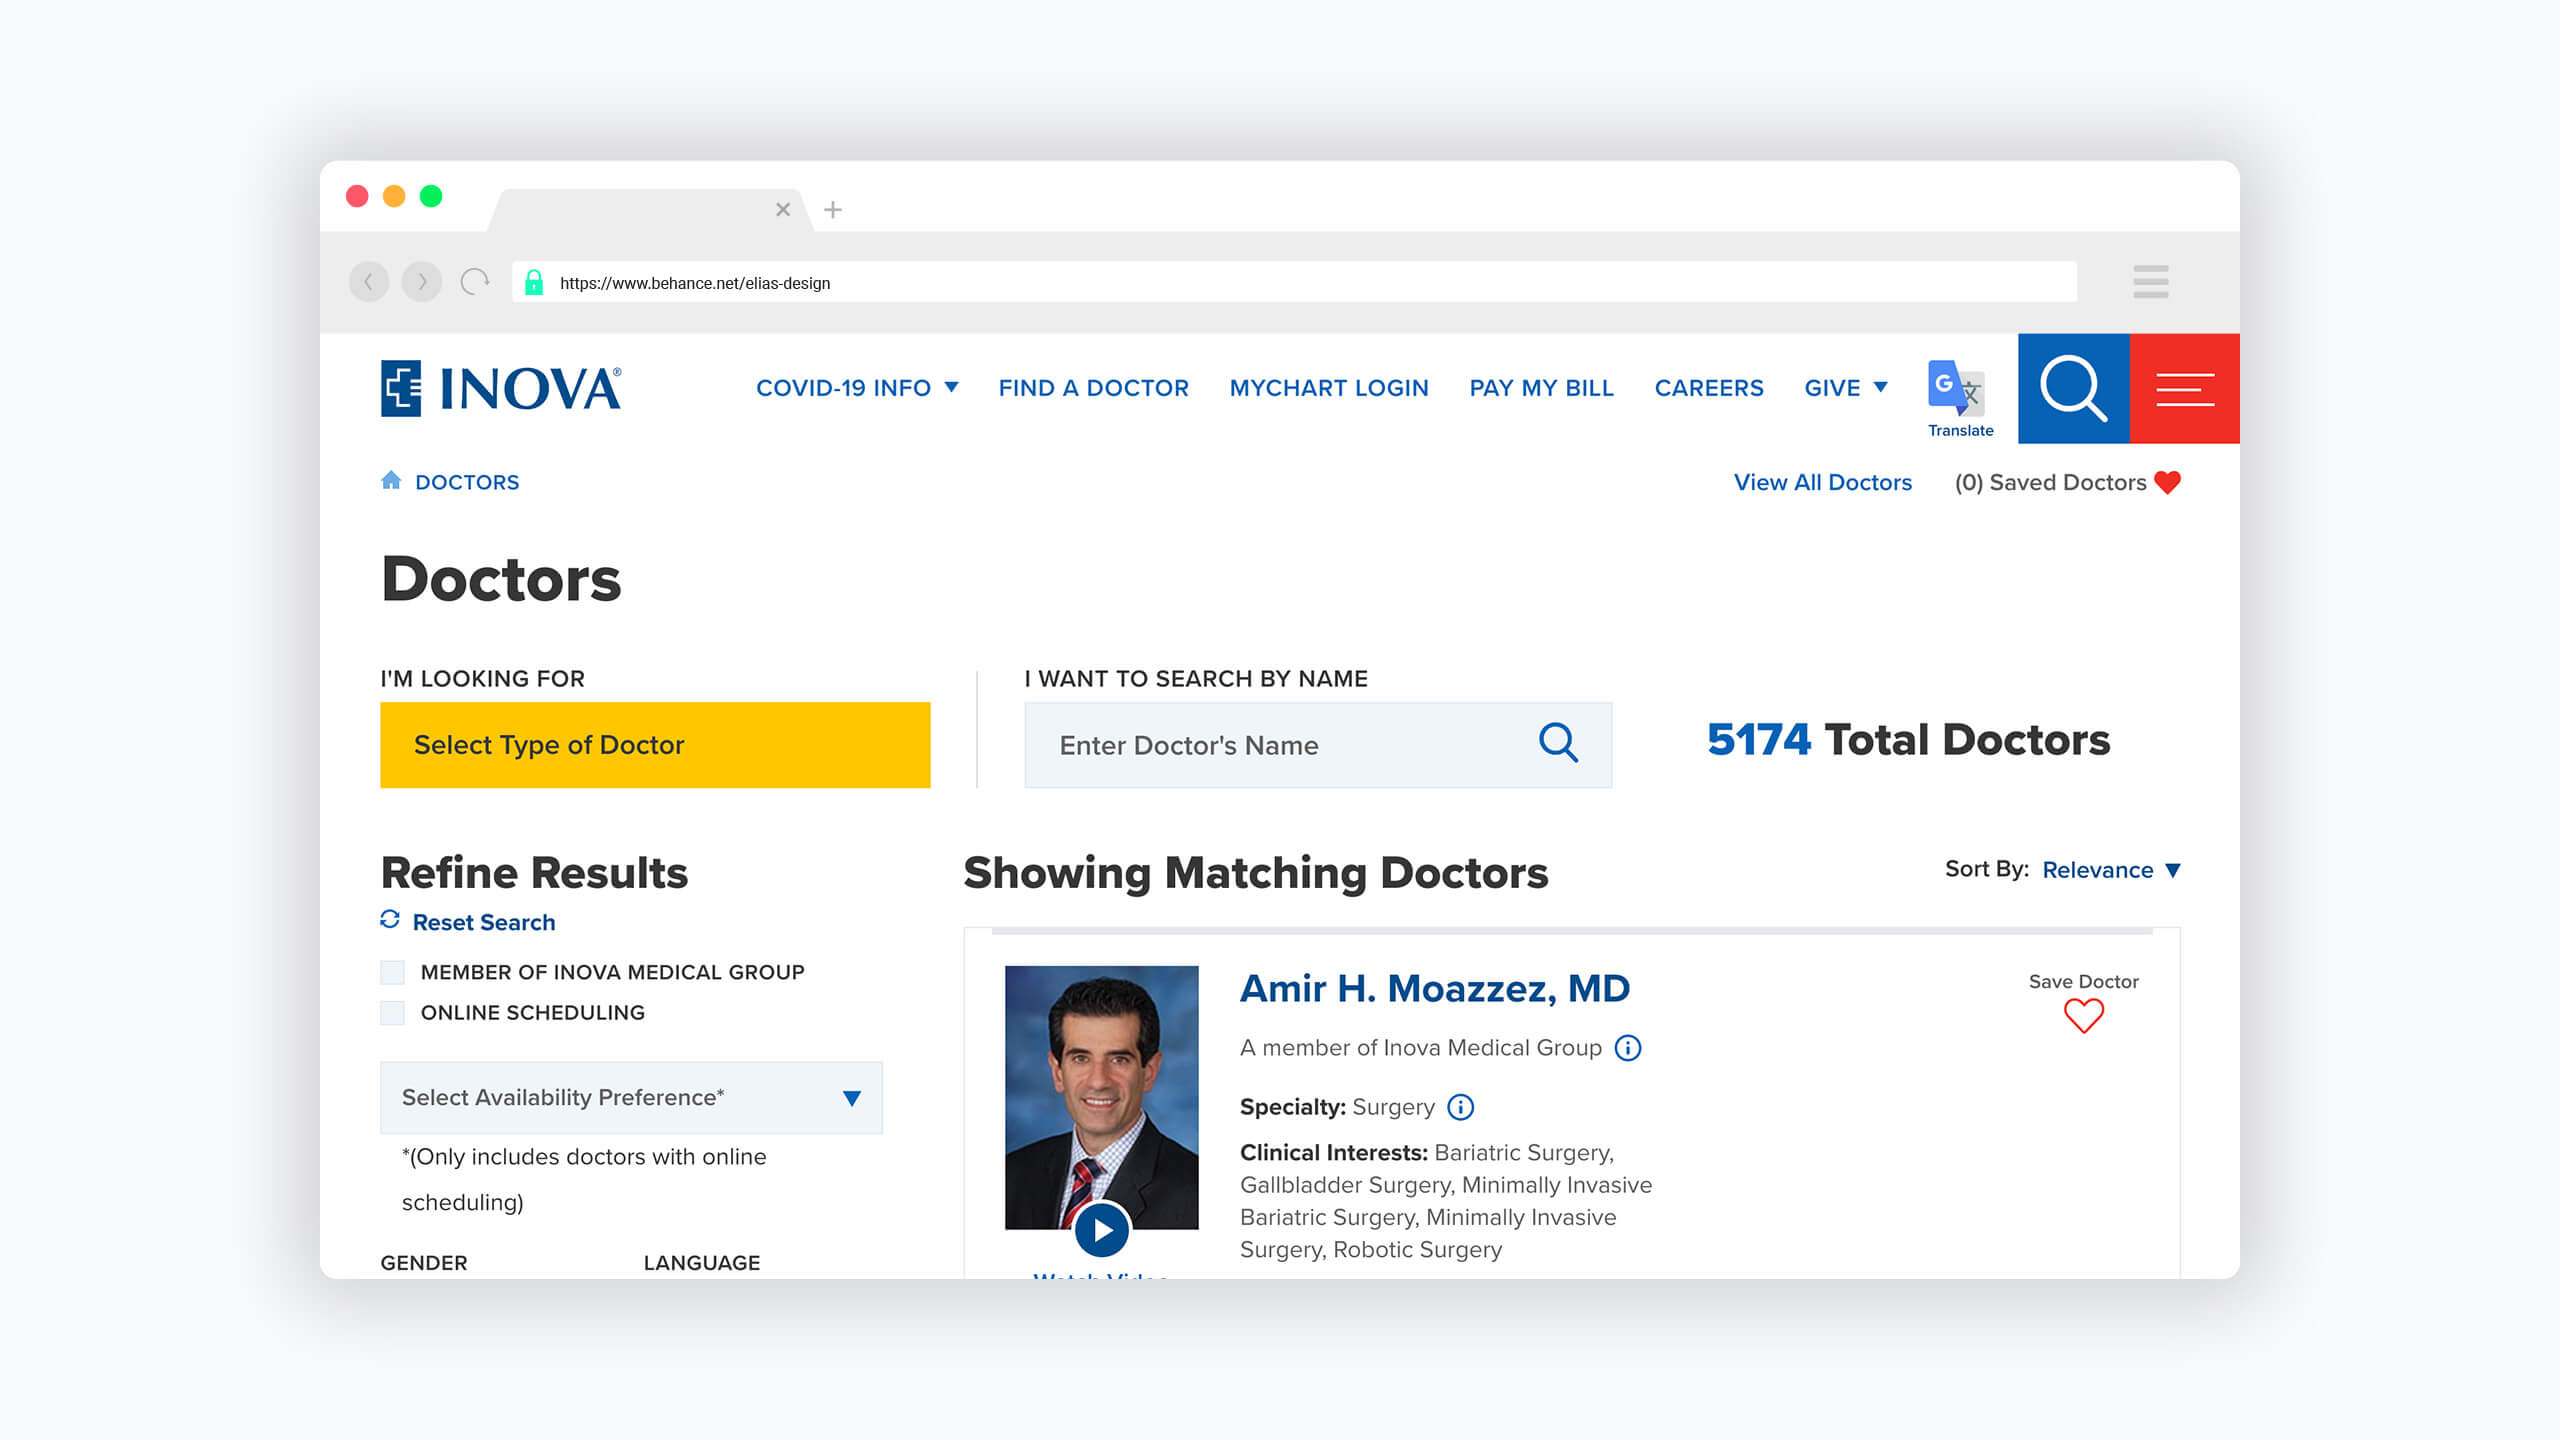
Task: Open the Google Translate icon
Action: coord(1958,389)
